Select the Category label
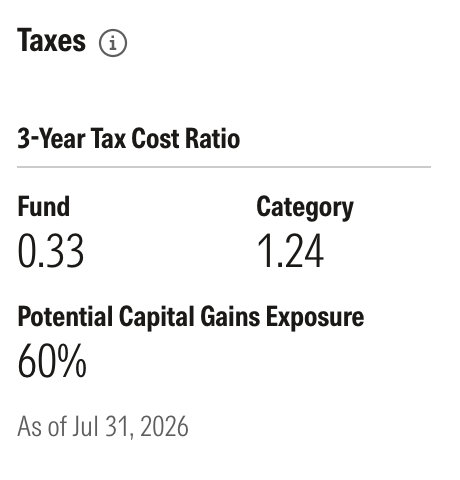460x480 pixels. pos(305,208)
